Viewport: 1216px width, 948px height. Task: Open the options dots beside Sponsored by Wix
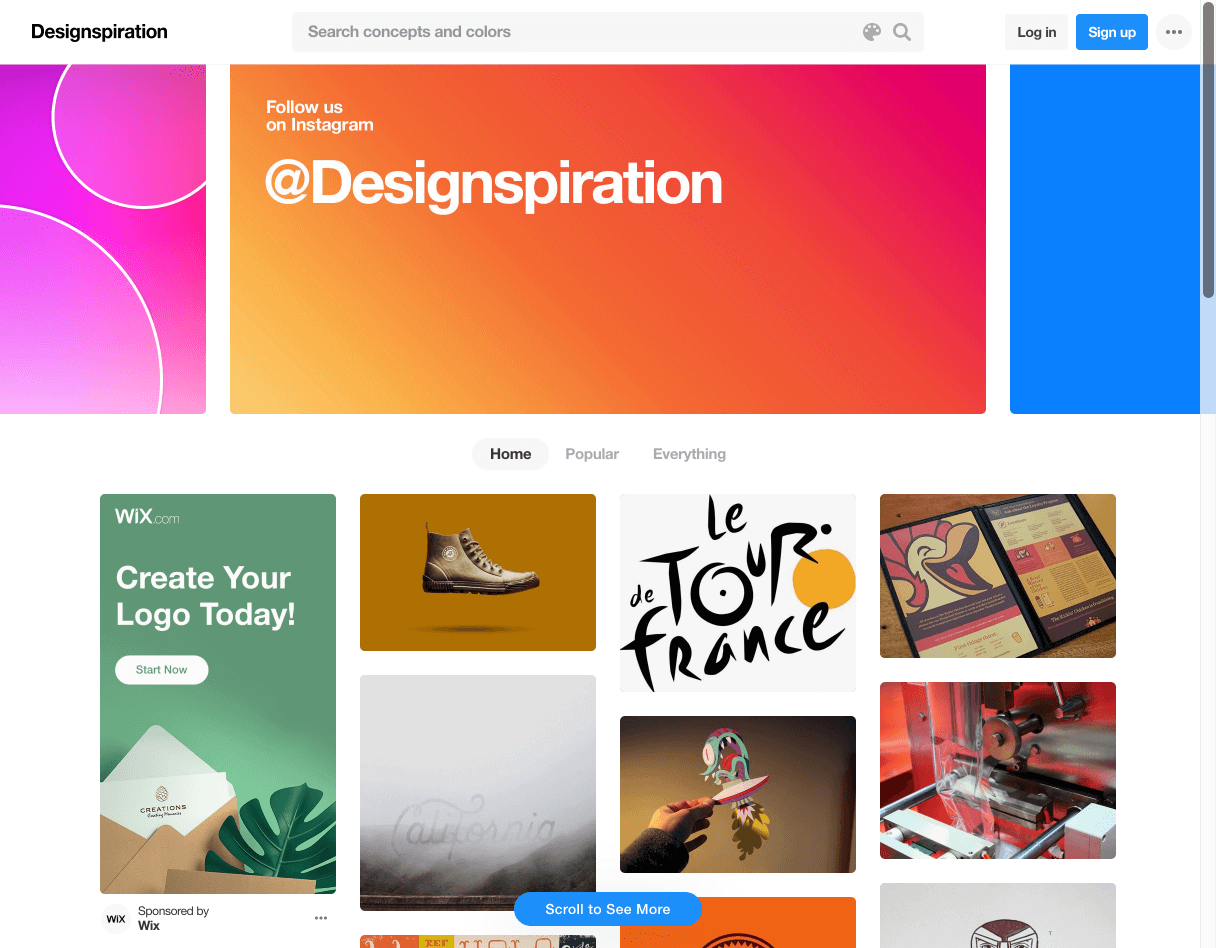coord(321,918)
